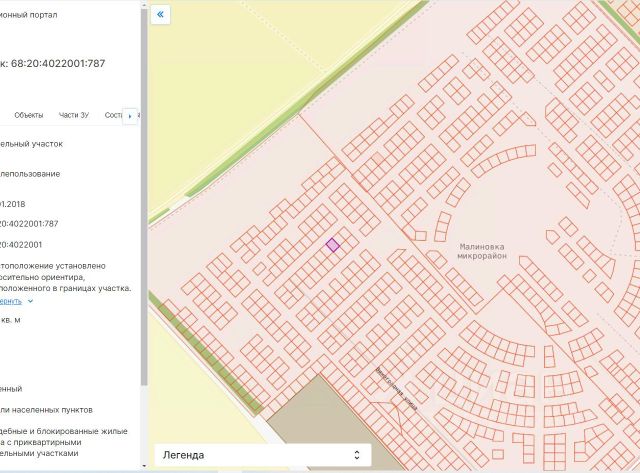The width and height of the screenshot is (640, 473).
Task: Open the Легенда dropdown
Action: tap(260, 455)
